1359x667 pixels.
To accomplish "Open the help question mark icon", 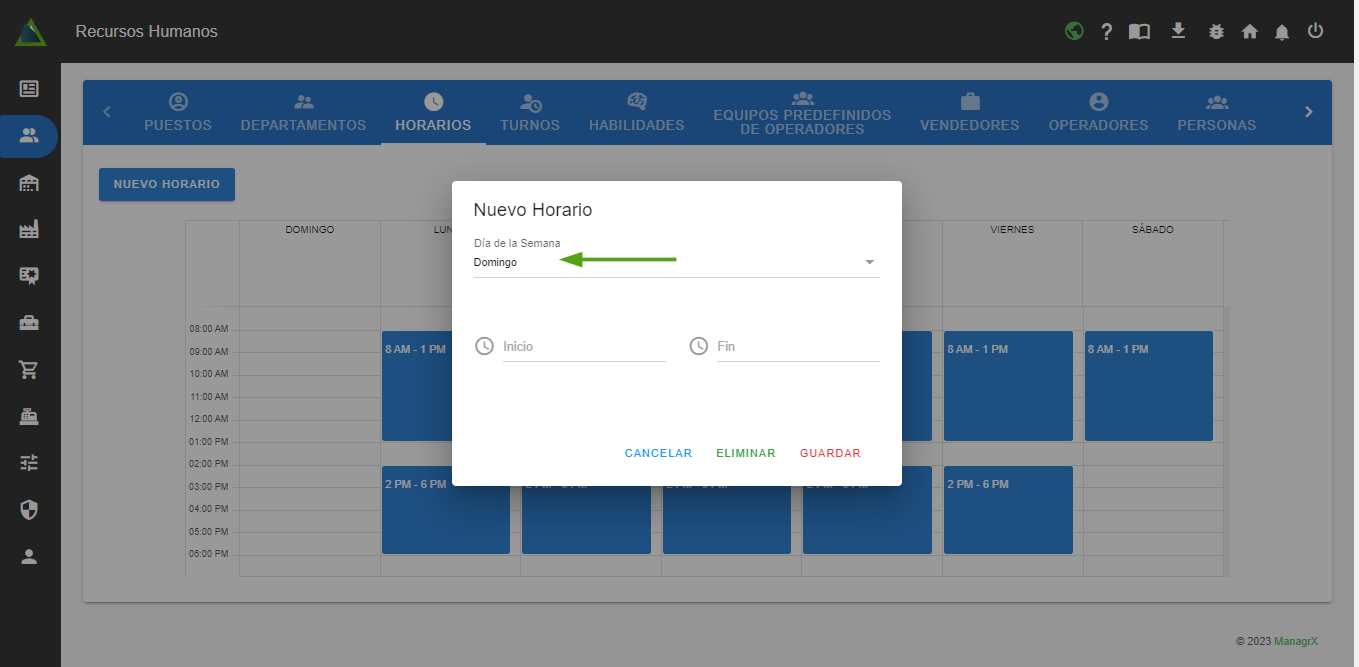I will click(1106, 32).
